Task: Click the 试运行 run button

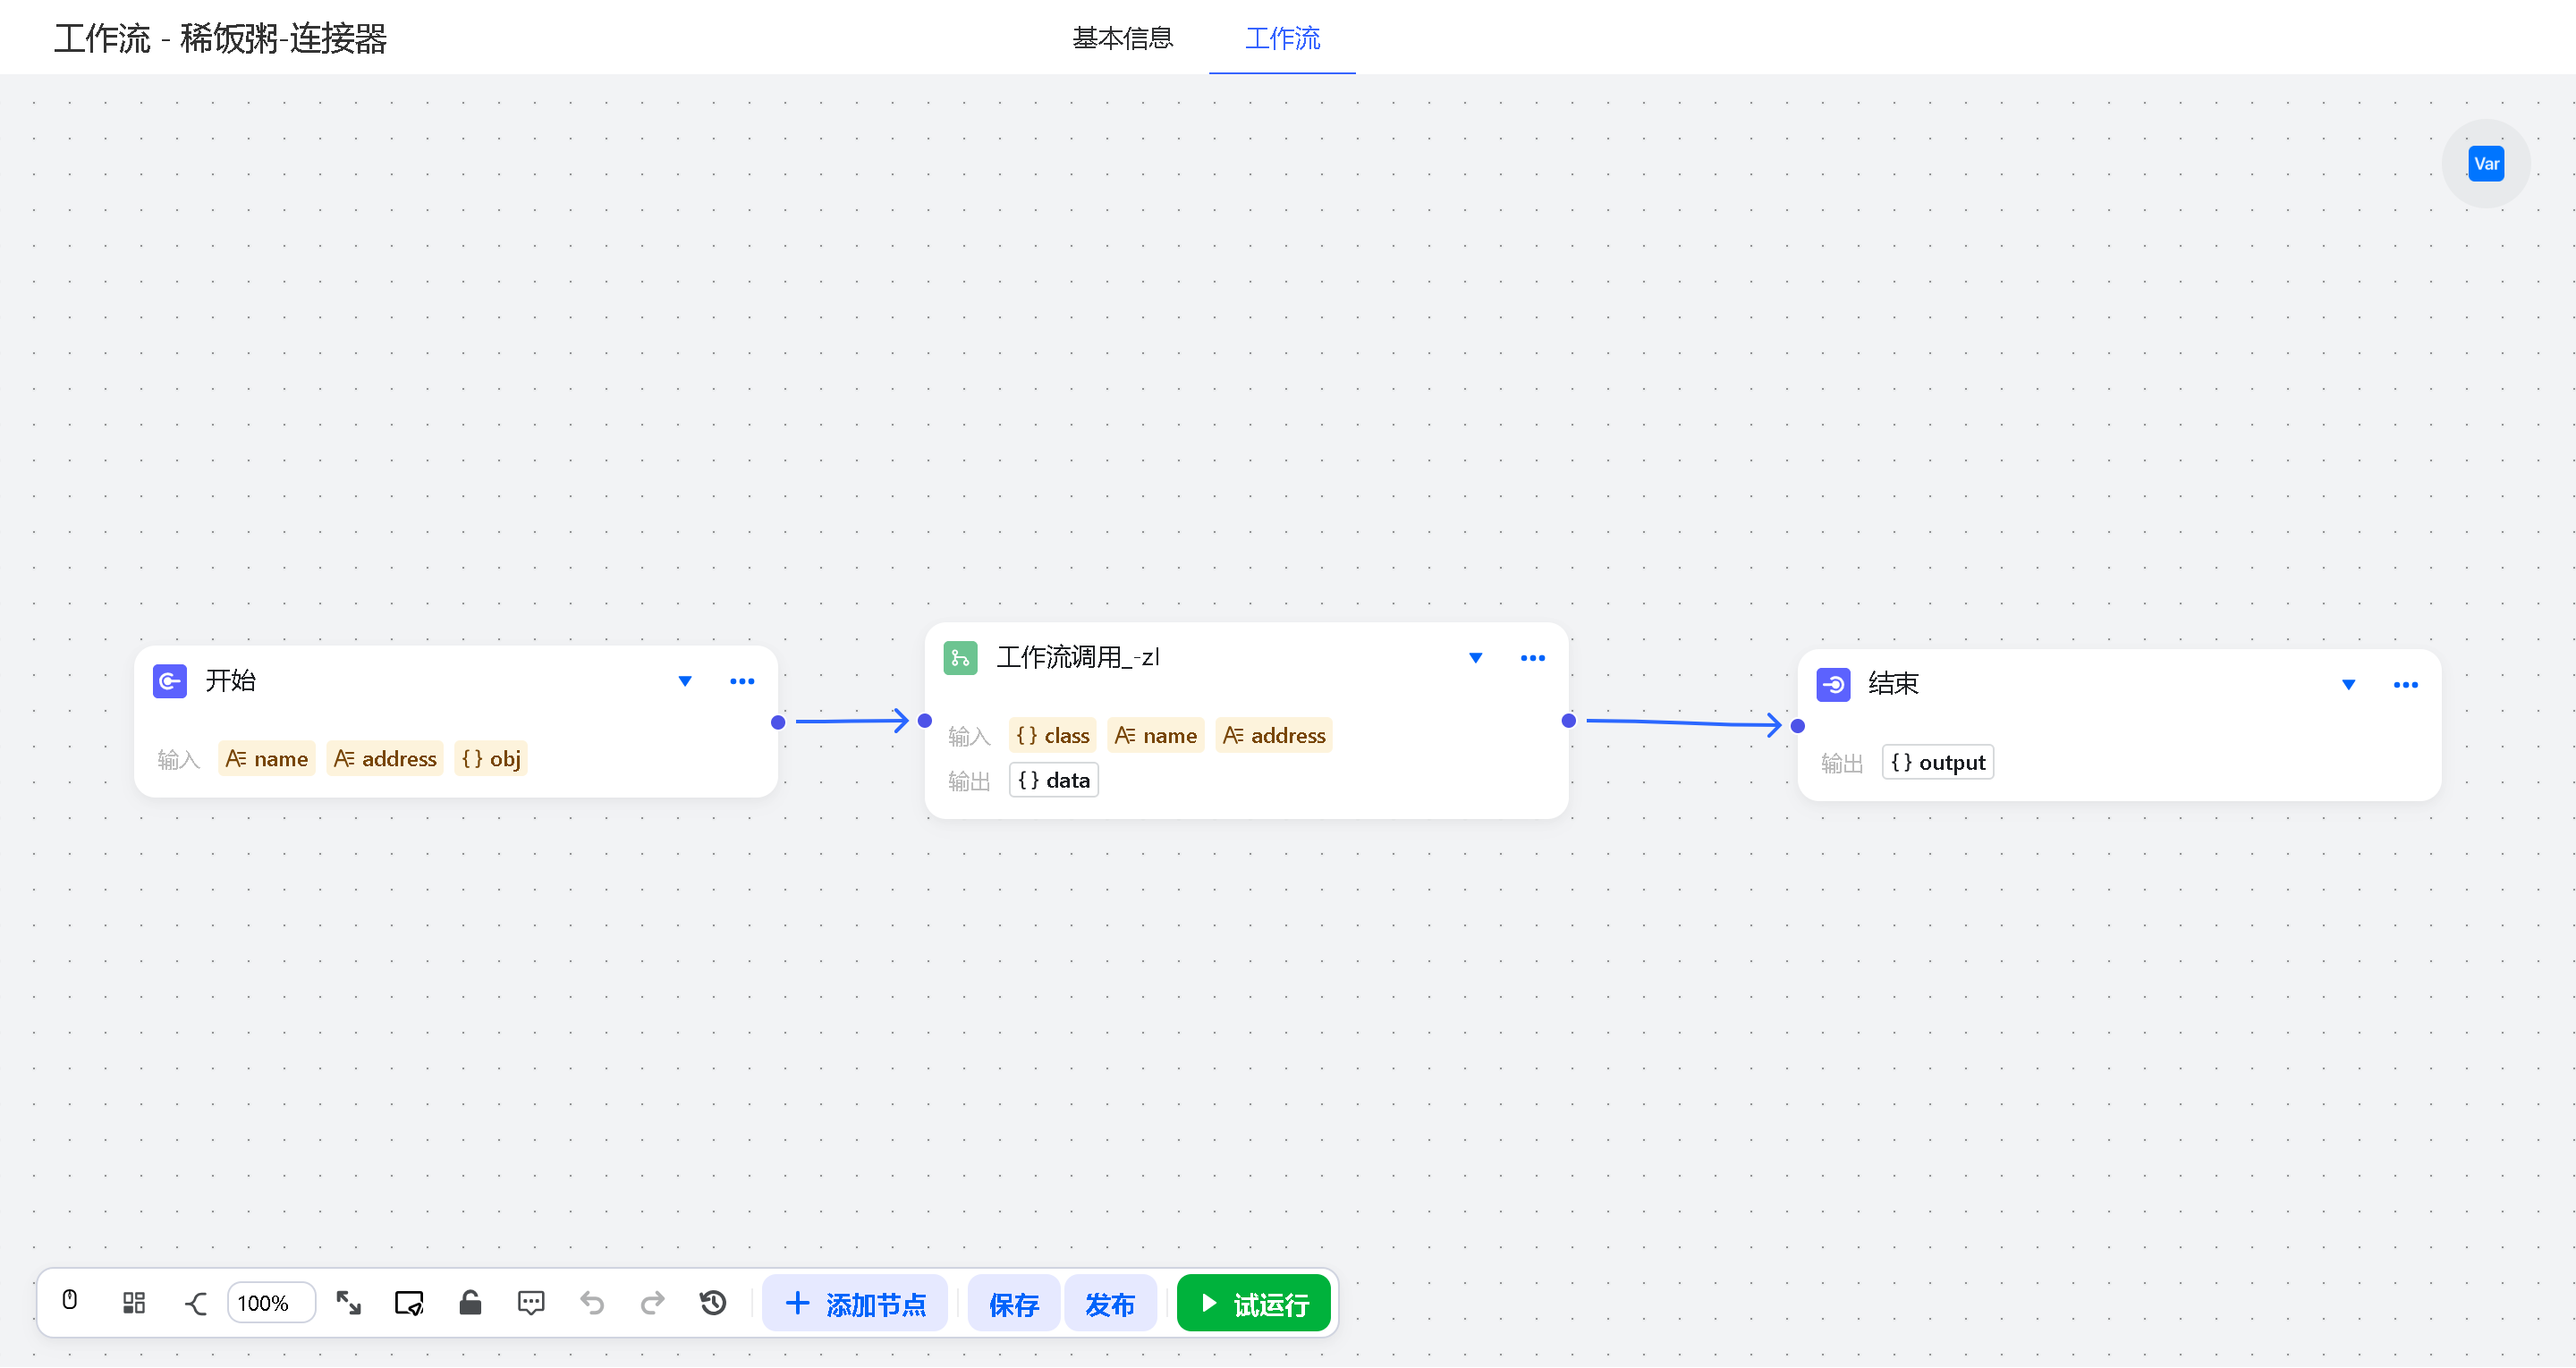Action: pos(1254,1304)
